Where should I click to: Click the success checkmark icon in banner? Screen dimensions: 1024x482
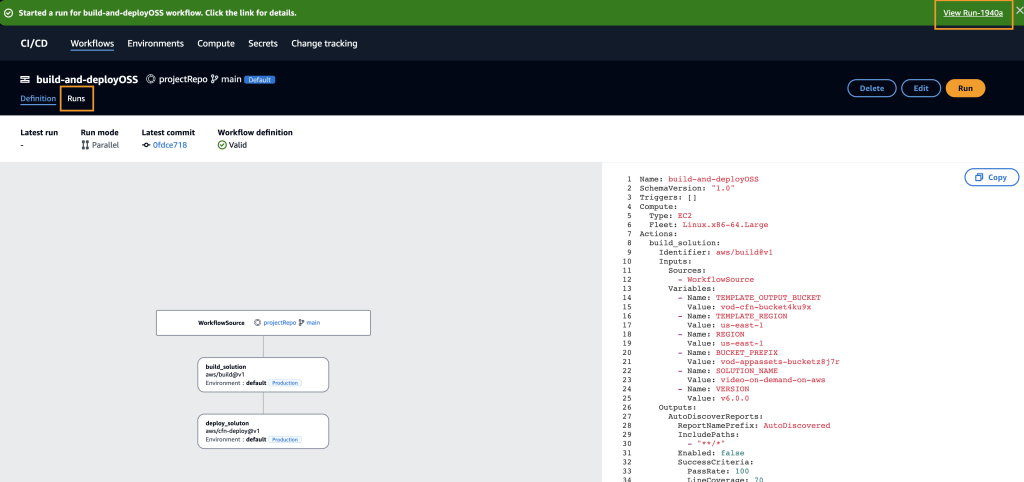(8, 12)
